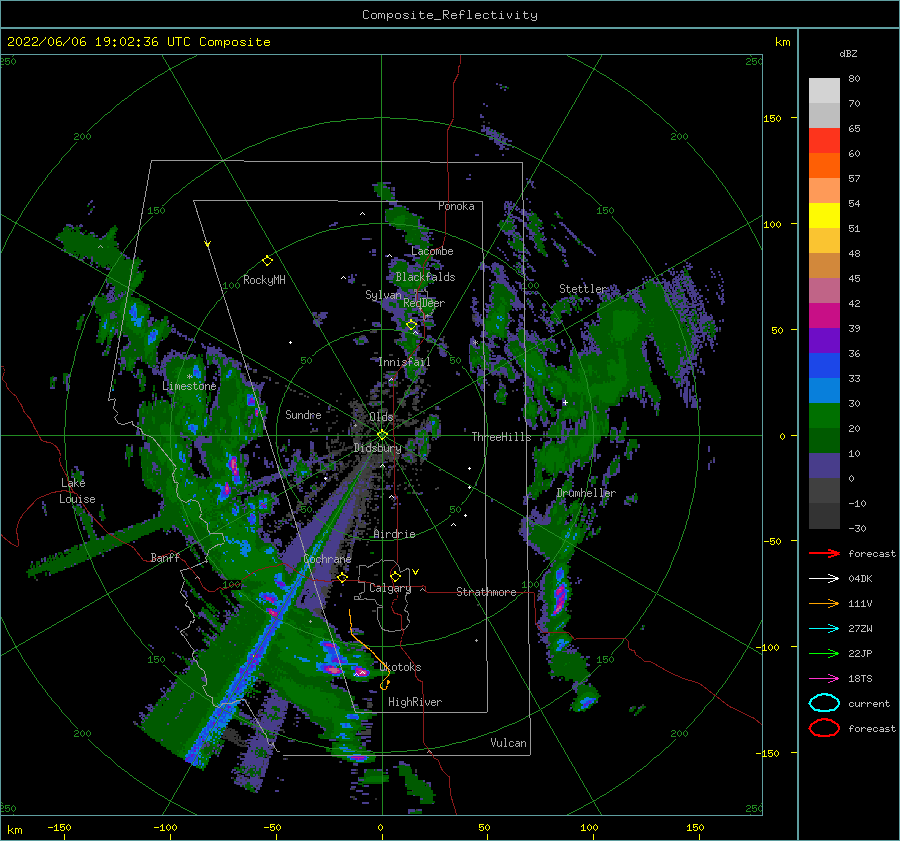The height and width of the screenshot is (841, 900).
Task: Click the Lacombe label
Action: (432, 251)
